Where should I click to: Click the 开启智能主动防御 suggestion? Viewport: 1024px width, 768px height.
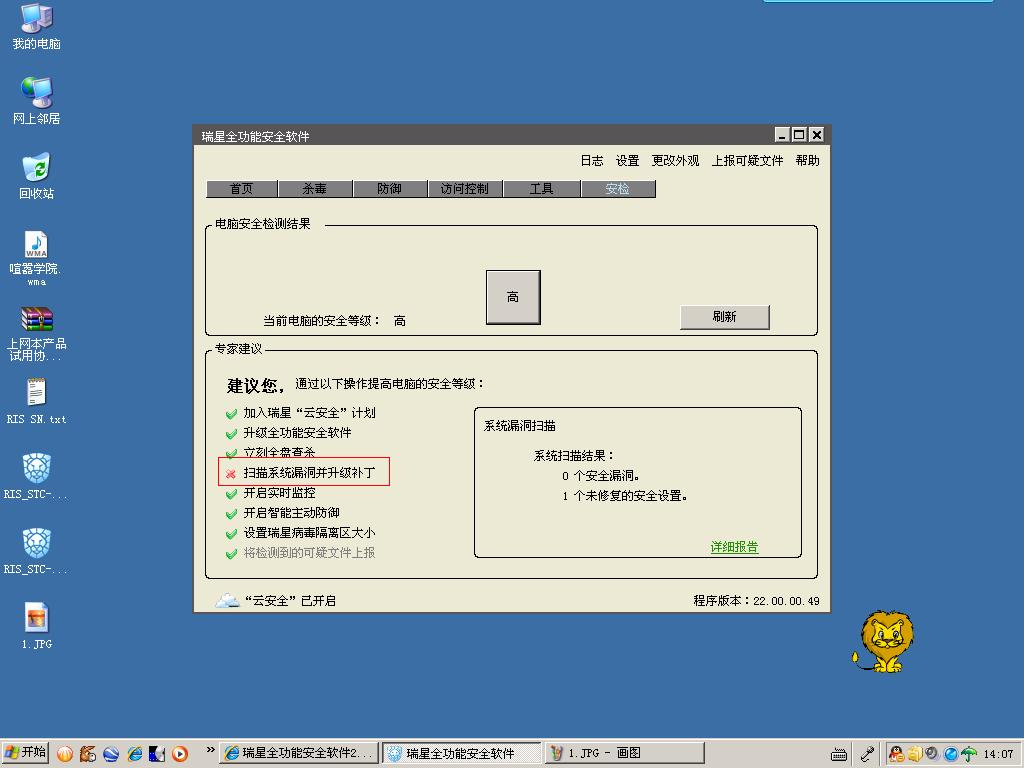pos(291,513)
